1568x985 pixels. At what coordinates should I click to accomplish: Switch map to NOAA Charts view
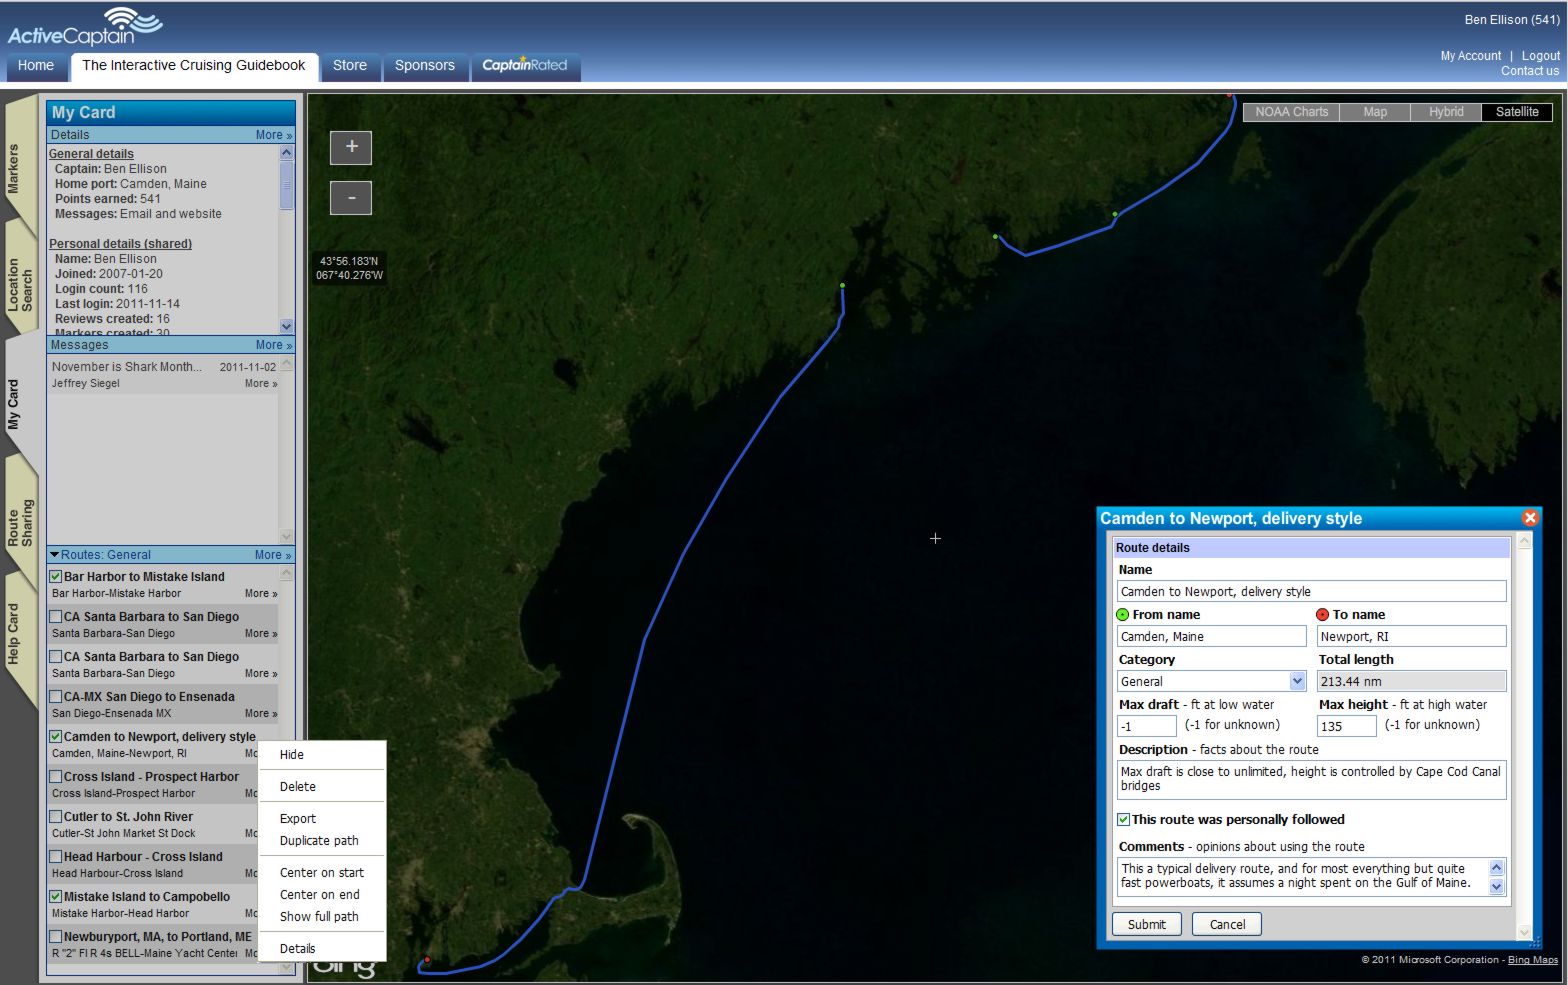(1291, 112)
